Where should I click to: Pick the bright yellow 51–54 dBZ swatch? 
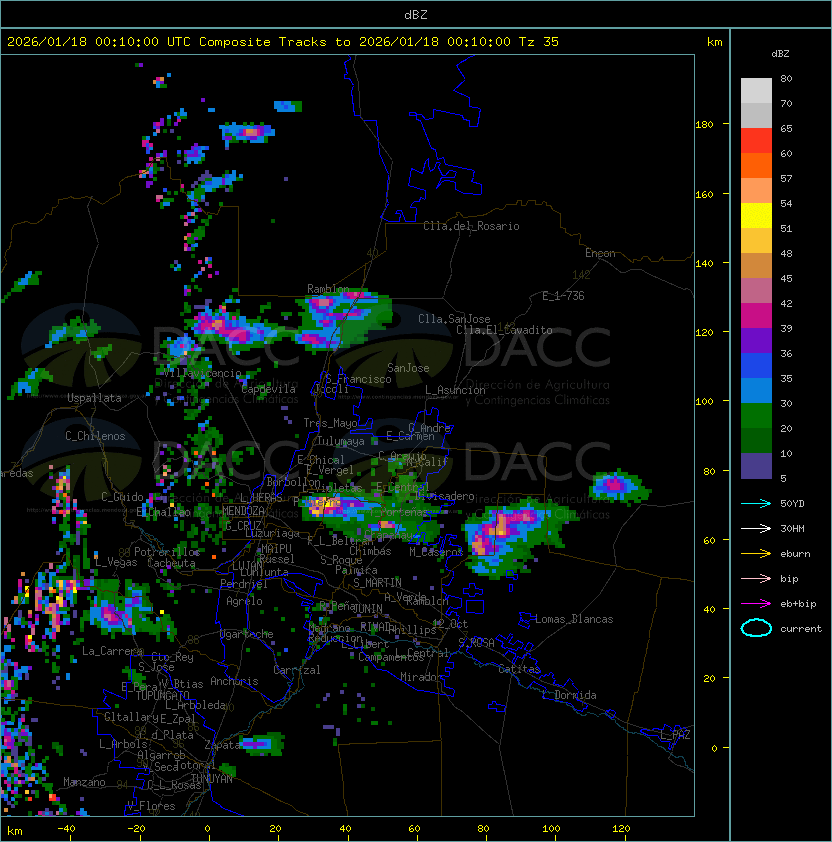coord(756,215)
